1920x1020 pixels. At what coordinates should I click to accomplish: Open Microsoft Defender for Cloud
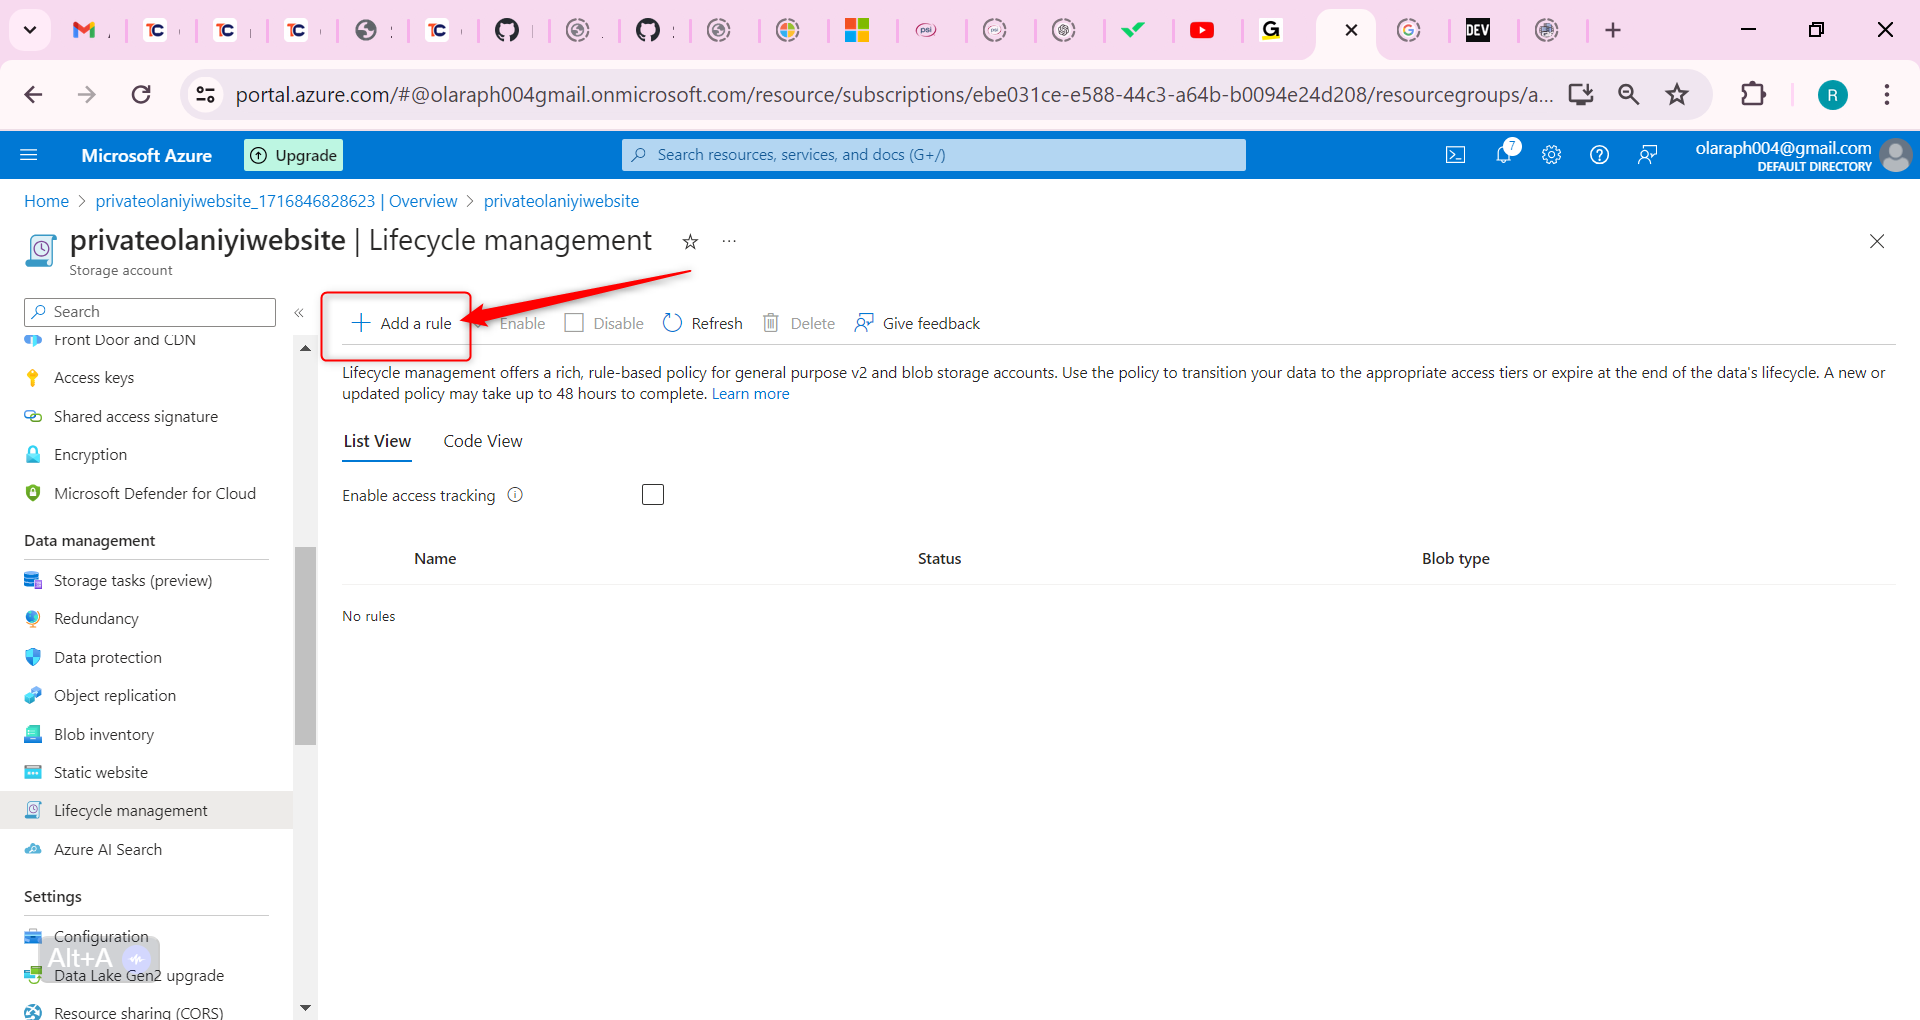click(x=155, y=494)
